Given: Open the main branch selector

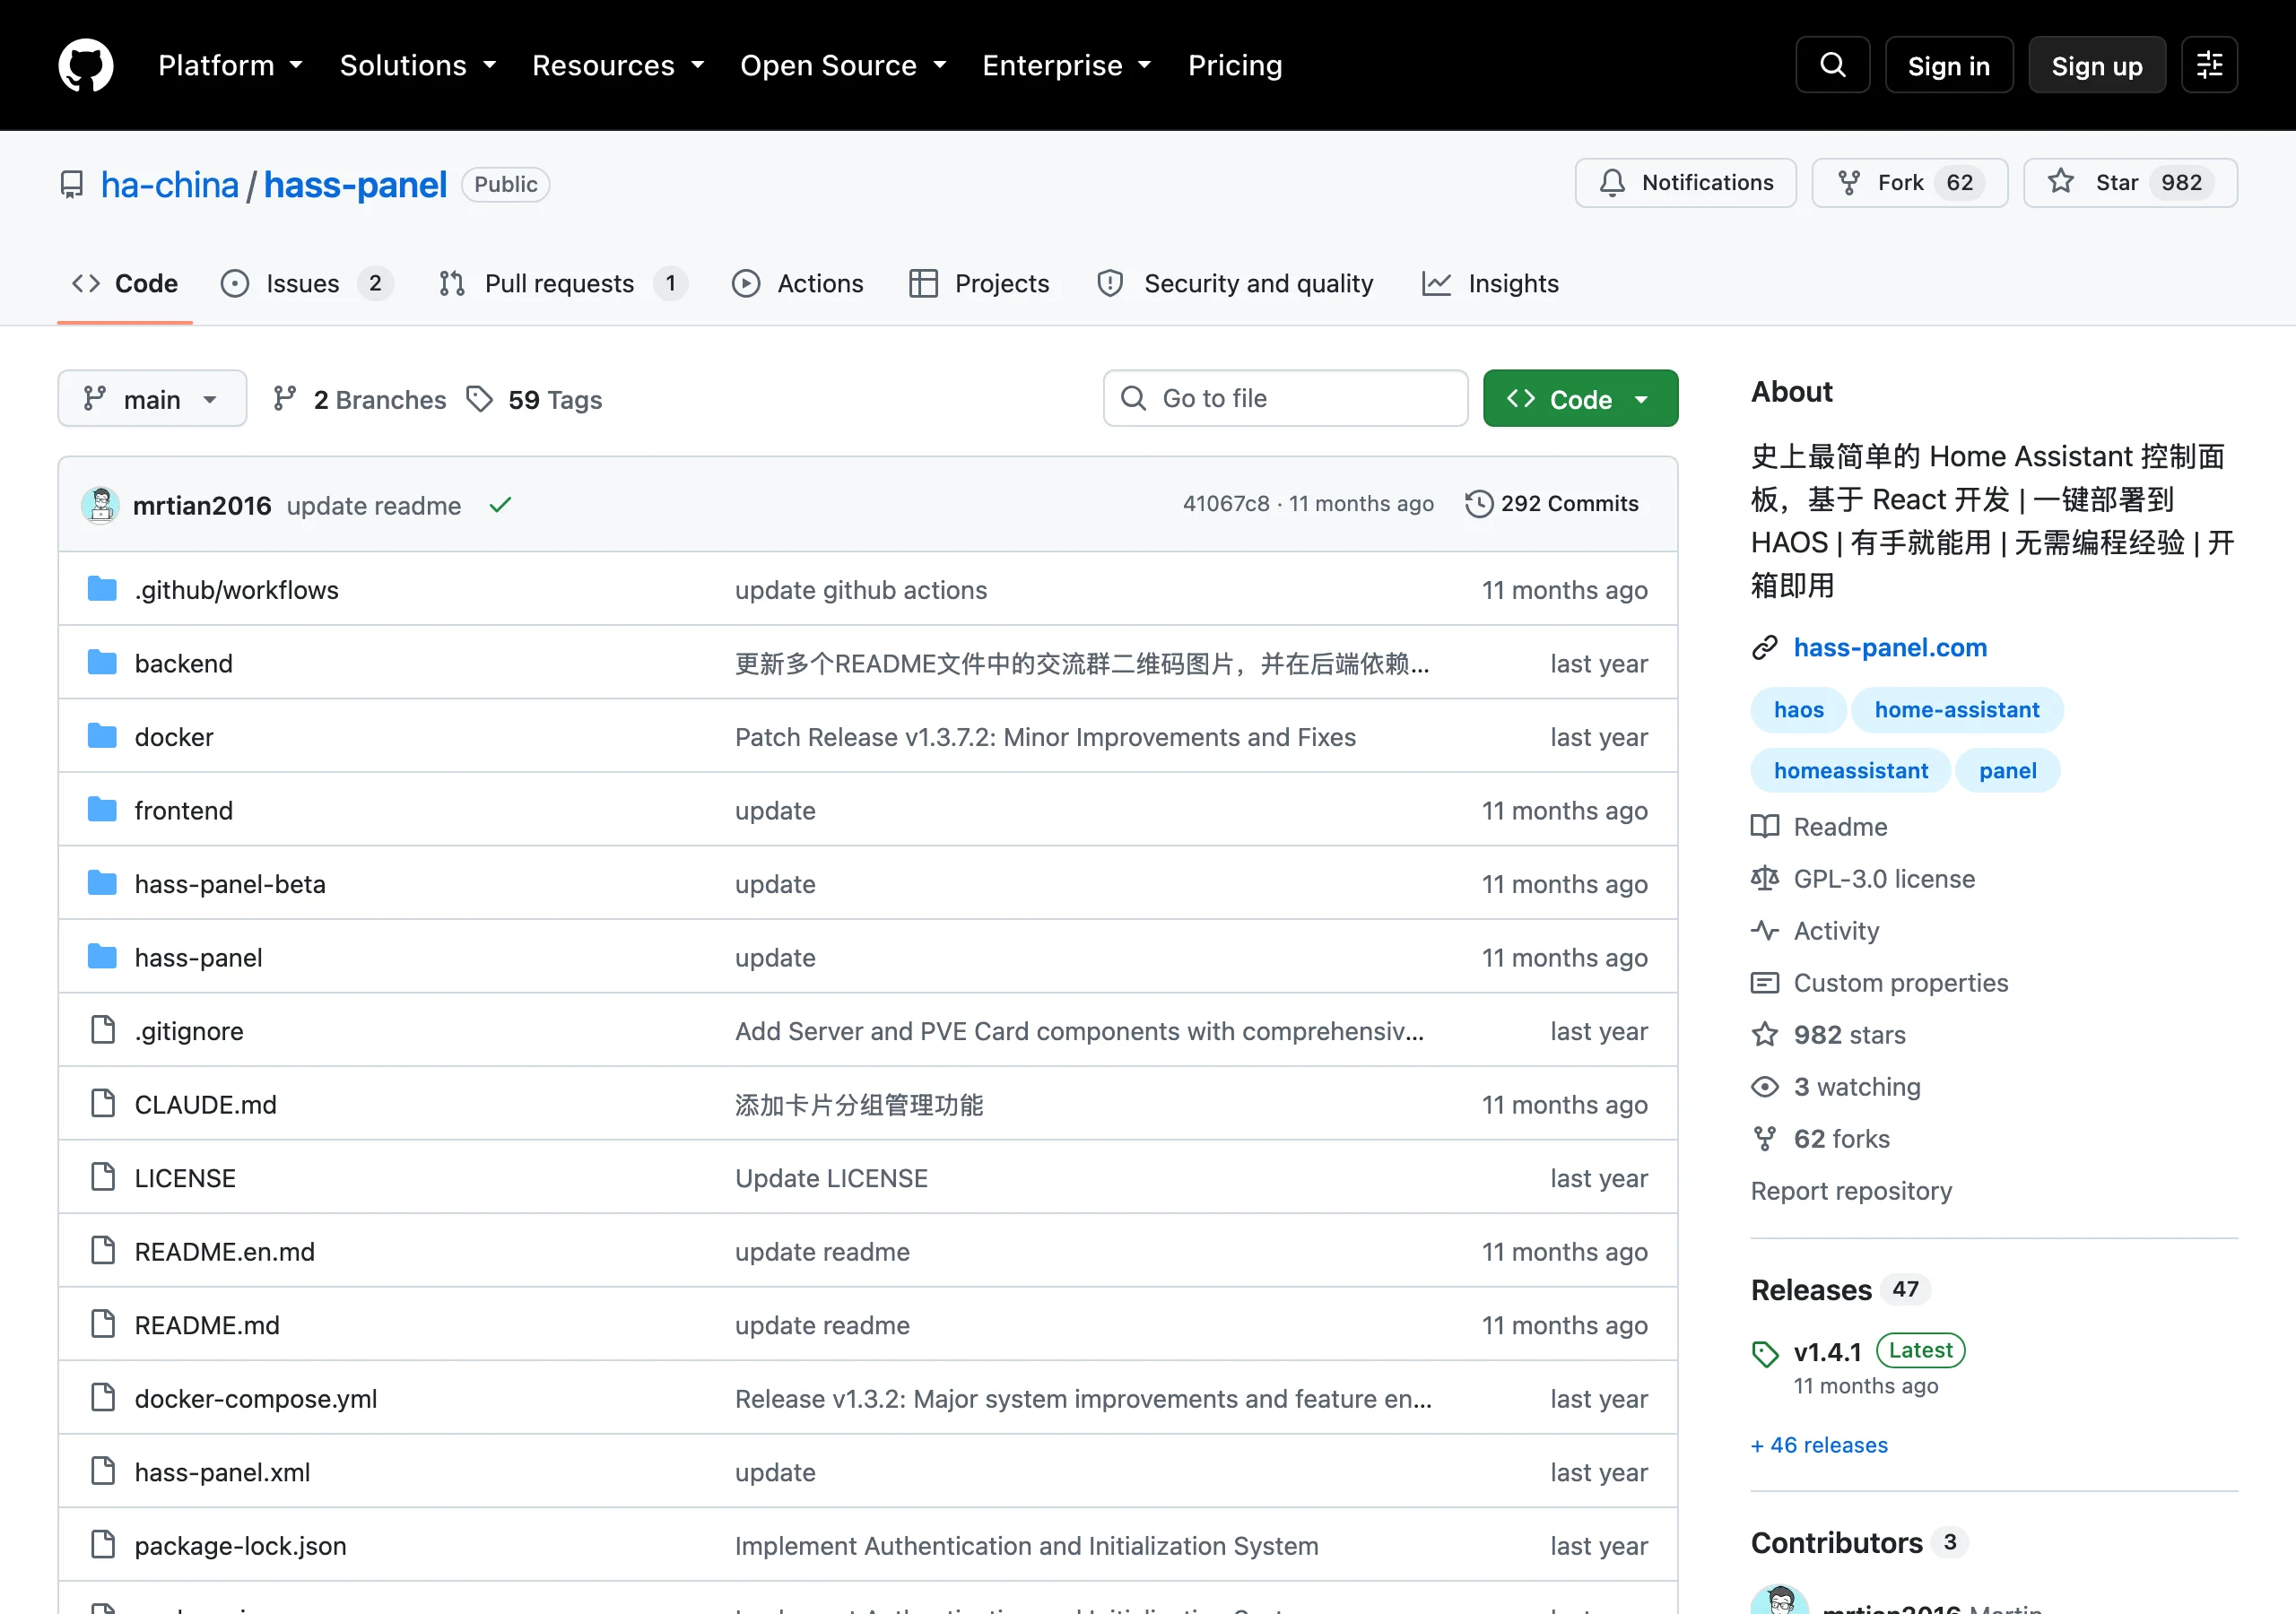Looking at the screenshot, I should (152, 399).
